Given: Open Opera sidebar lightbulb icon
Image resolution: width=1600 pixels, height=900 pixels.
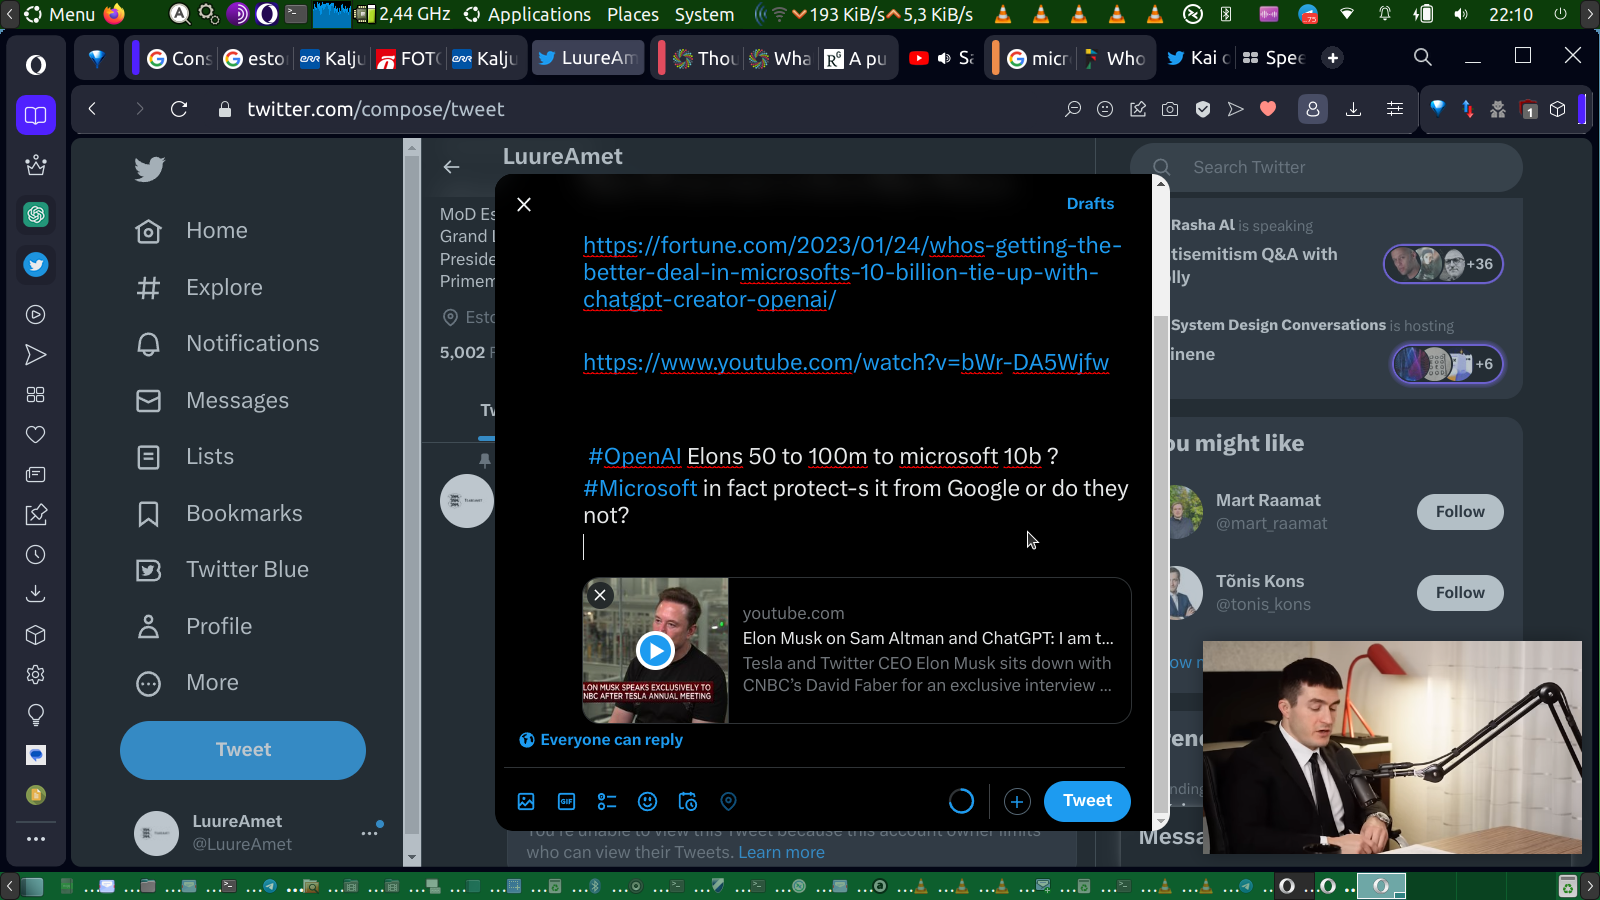Looking at the screenshot, I should (36, 715).
